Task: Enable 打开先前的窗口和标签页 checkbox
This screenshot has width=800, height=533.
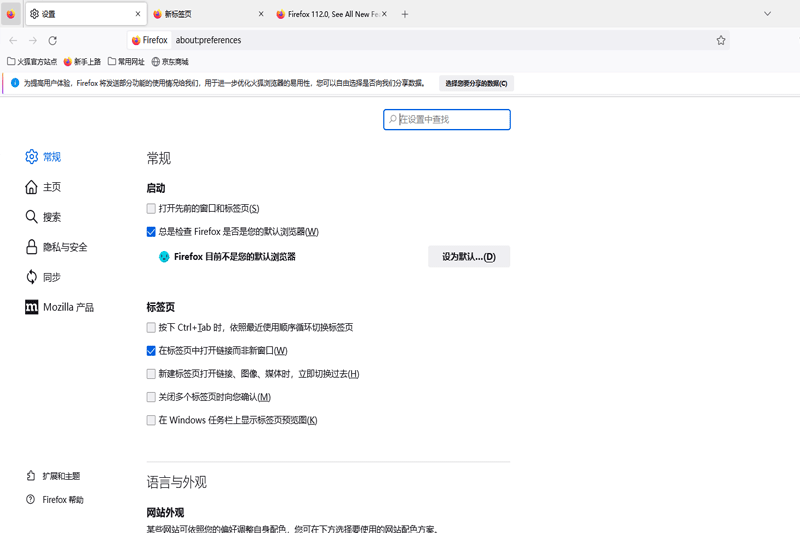Action: point(151,209)
